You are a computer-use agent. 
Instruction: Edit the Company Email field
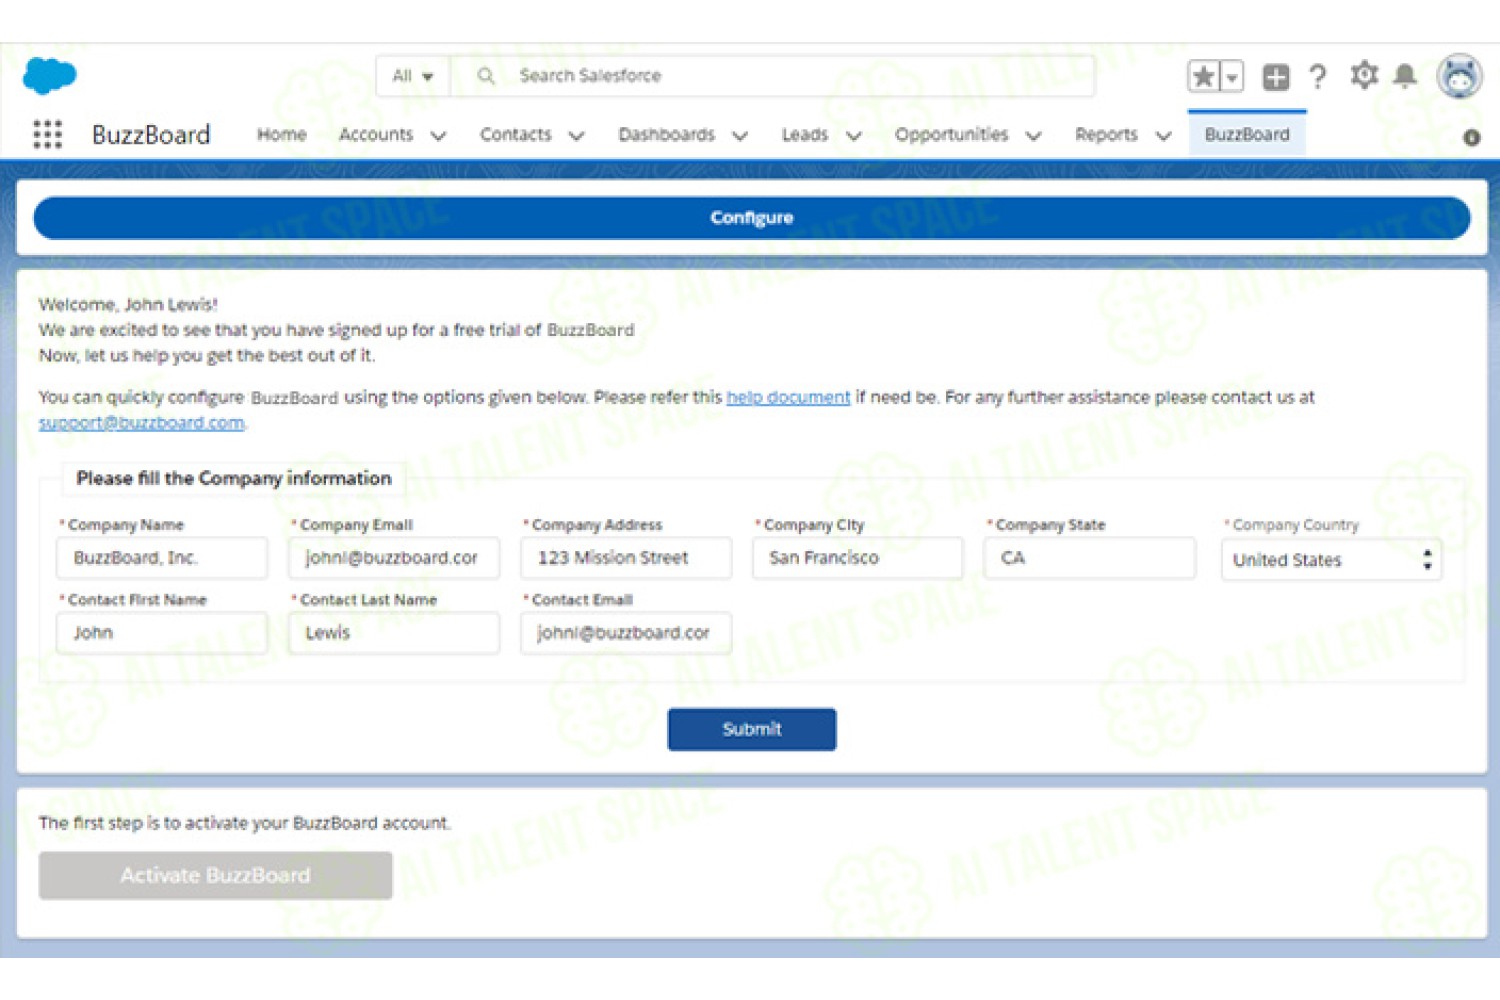point(394,558)
